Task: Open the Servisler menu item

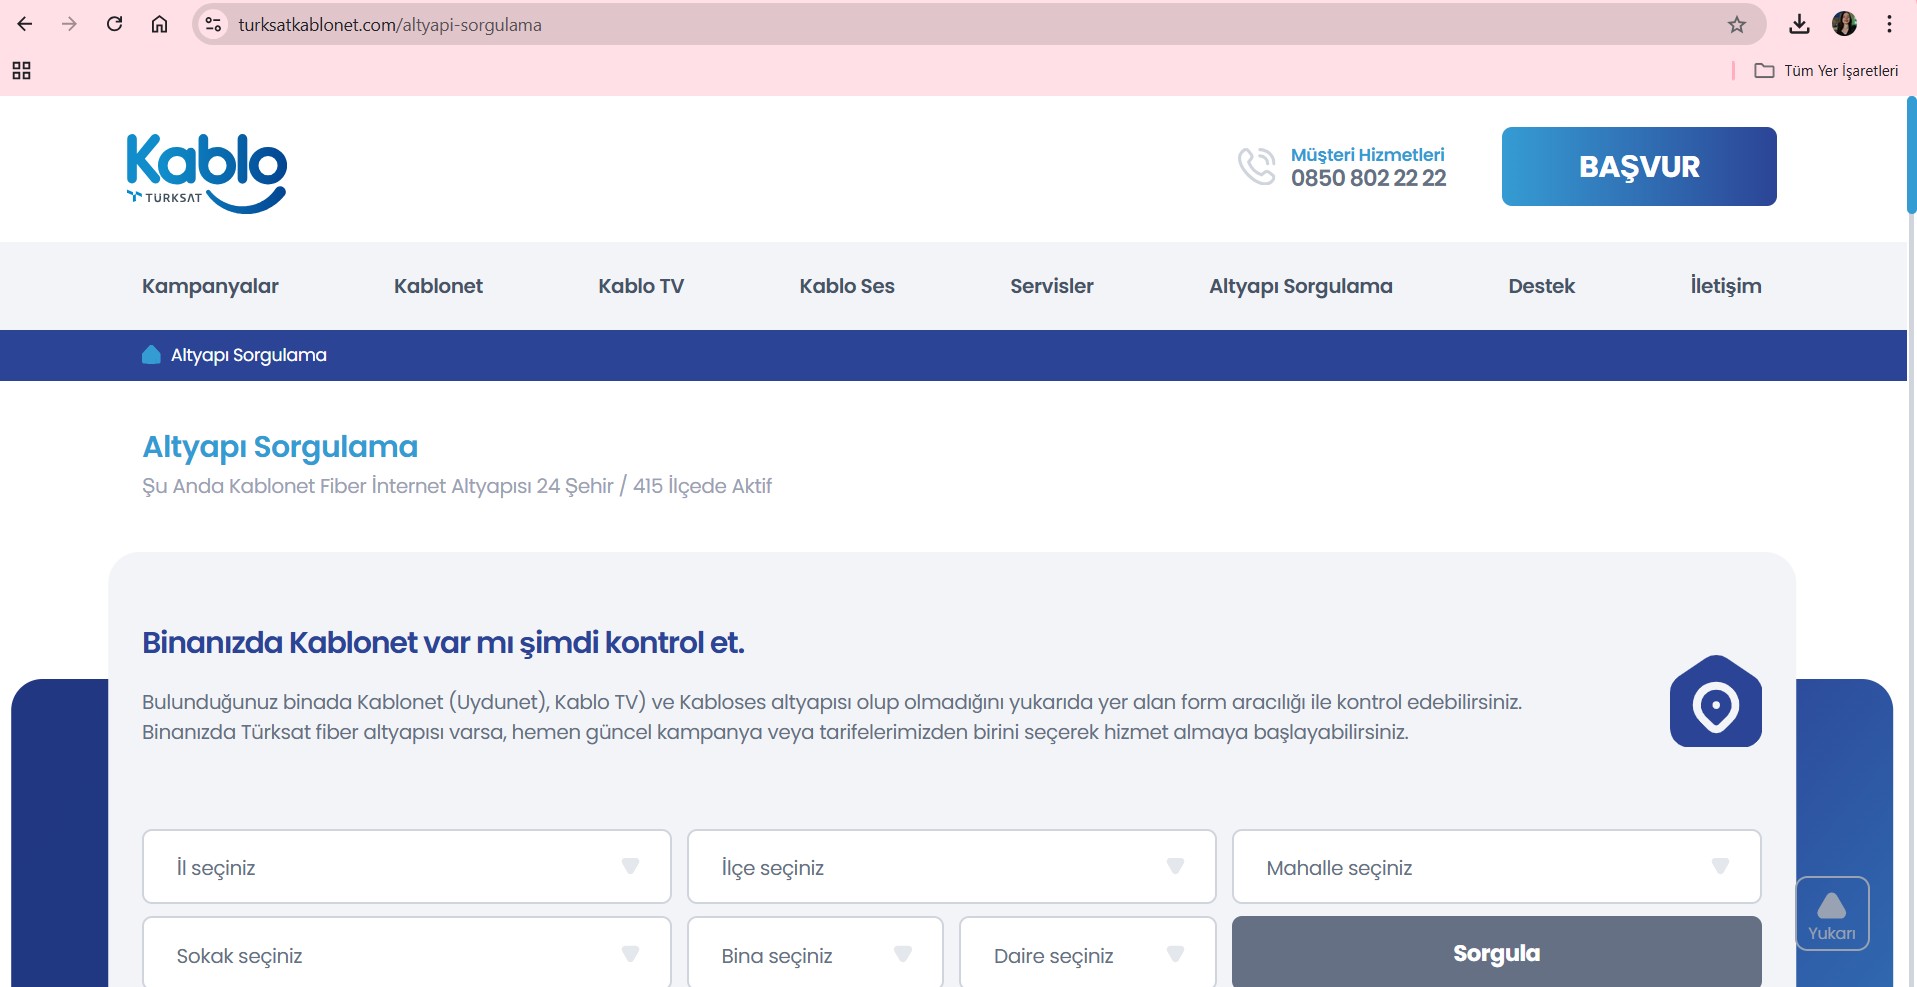Action: tap(1052, 286)
